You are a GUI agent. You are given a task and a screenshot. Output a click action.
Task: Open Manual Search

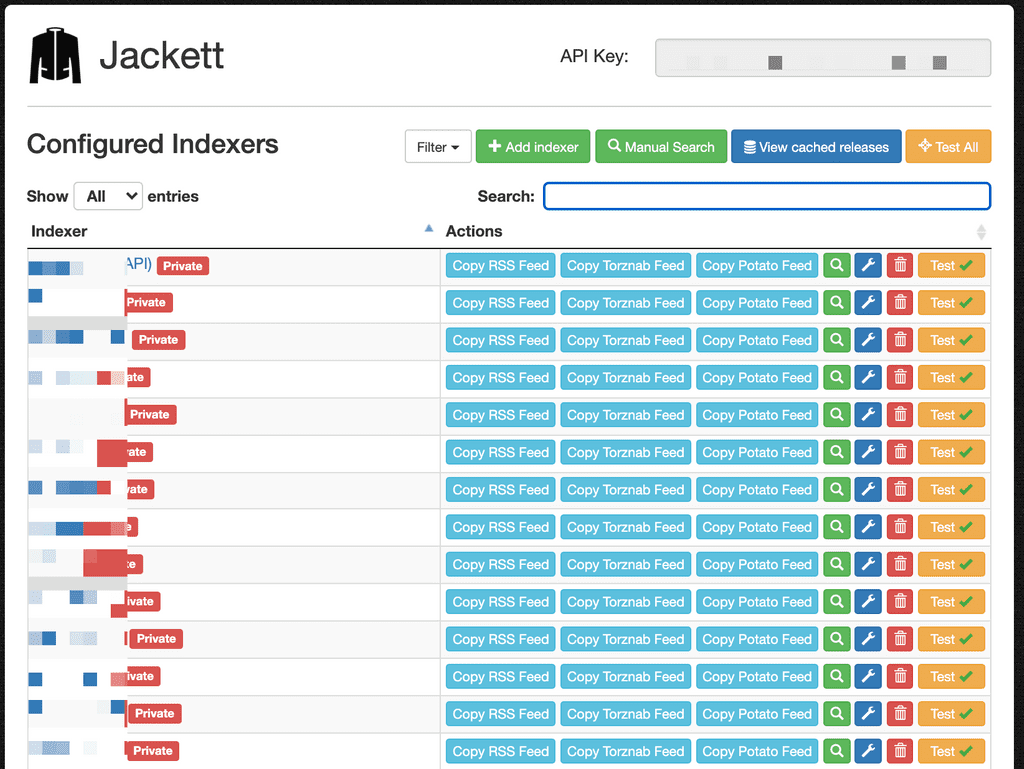tap(661, 147)
